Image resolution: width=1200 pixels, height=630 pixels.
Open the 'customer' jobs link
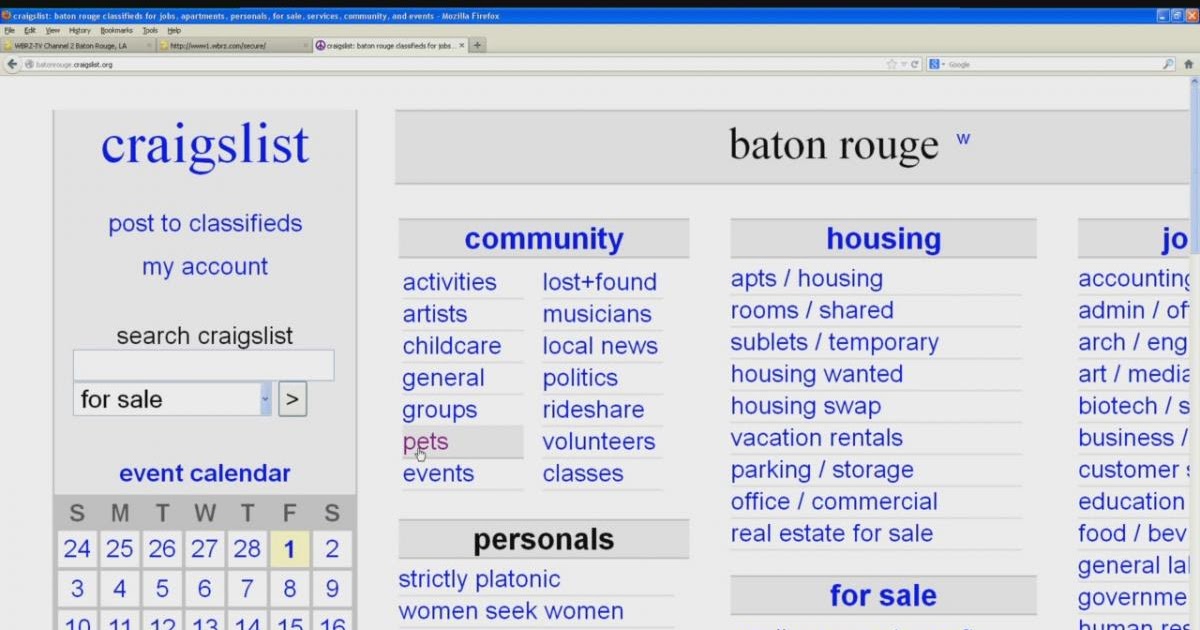pyautogui.click(x=1134, y=470)
